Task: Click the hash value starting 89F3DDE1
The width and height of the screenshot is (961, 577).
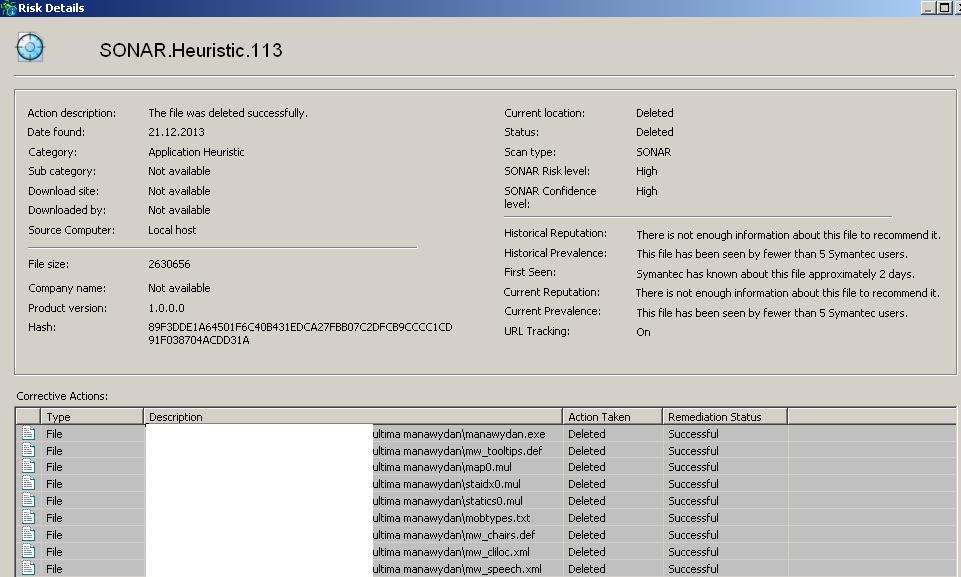Action: 300,334
